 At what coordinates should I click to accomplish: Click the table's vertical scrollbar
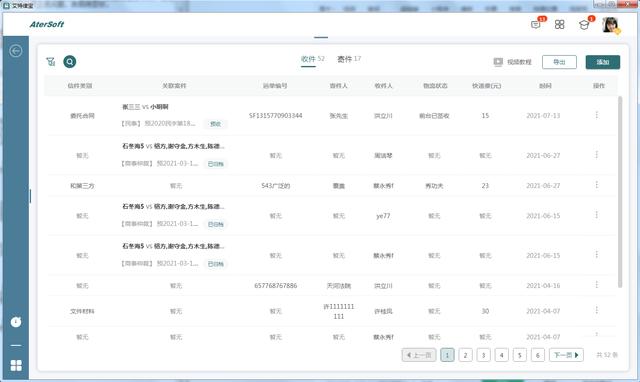click(620, 192)
